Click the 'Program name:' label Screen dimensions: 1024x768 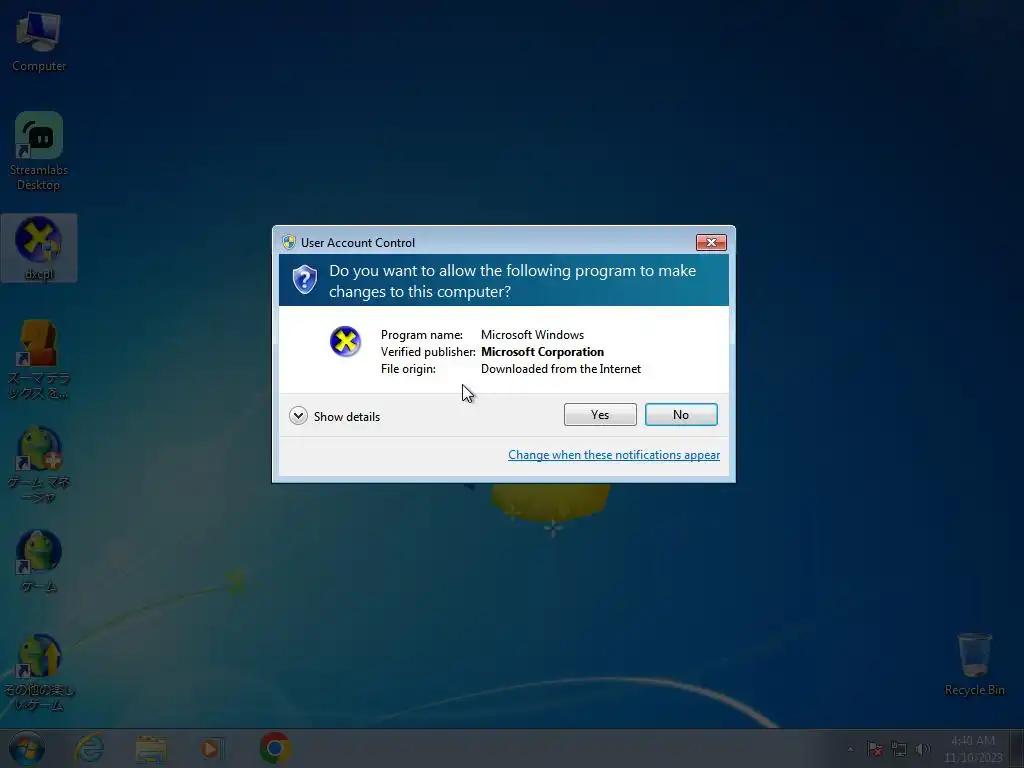(x=422, y=334)
